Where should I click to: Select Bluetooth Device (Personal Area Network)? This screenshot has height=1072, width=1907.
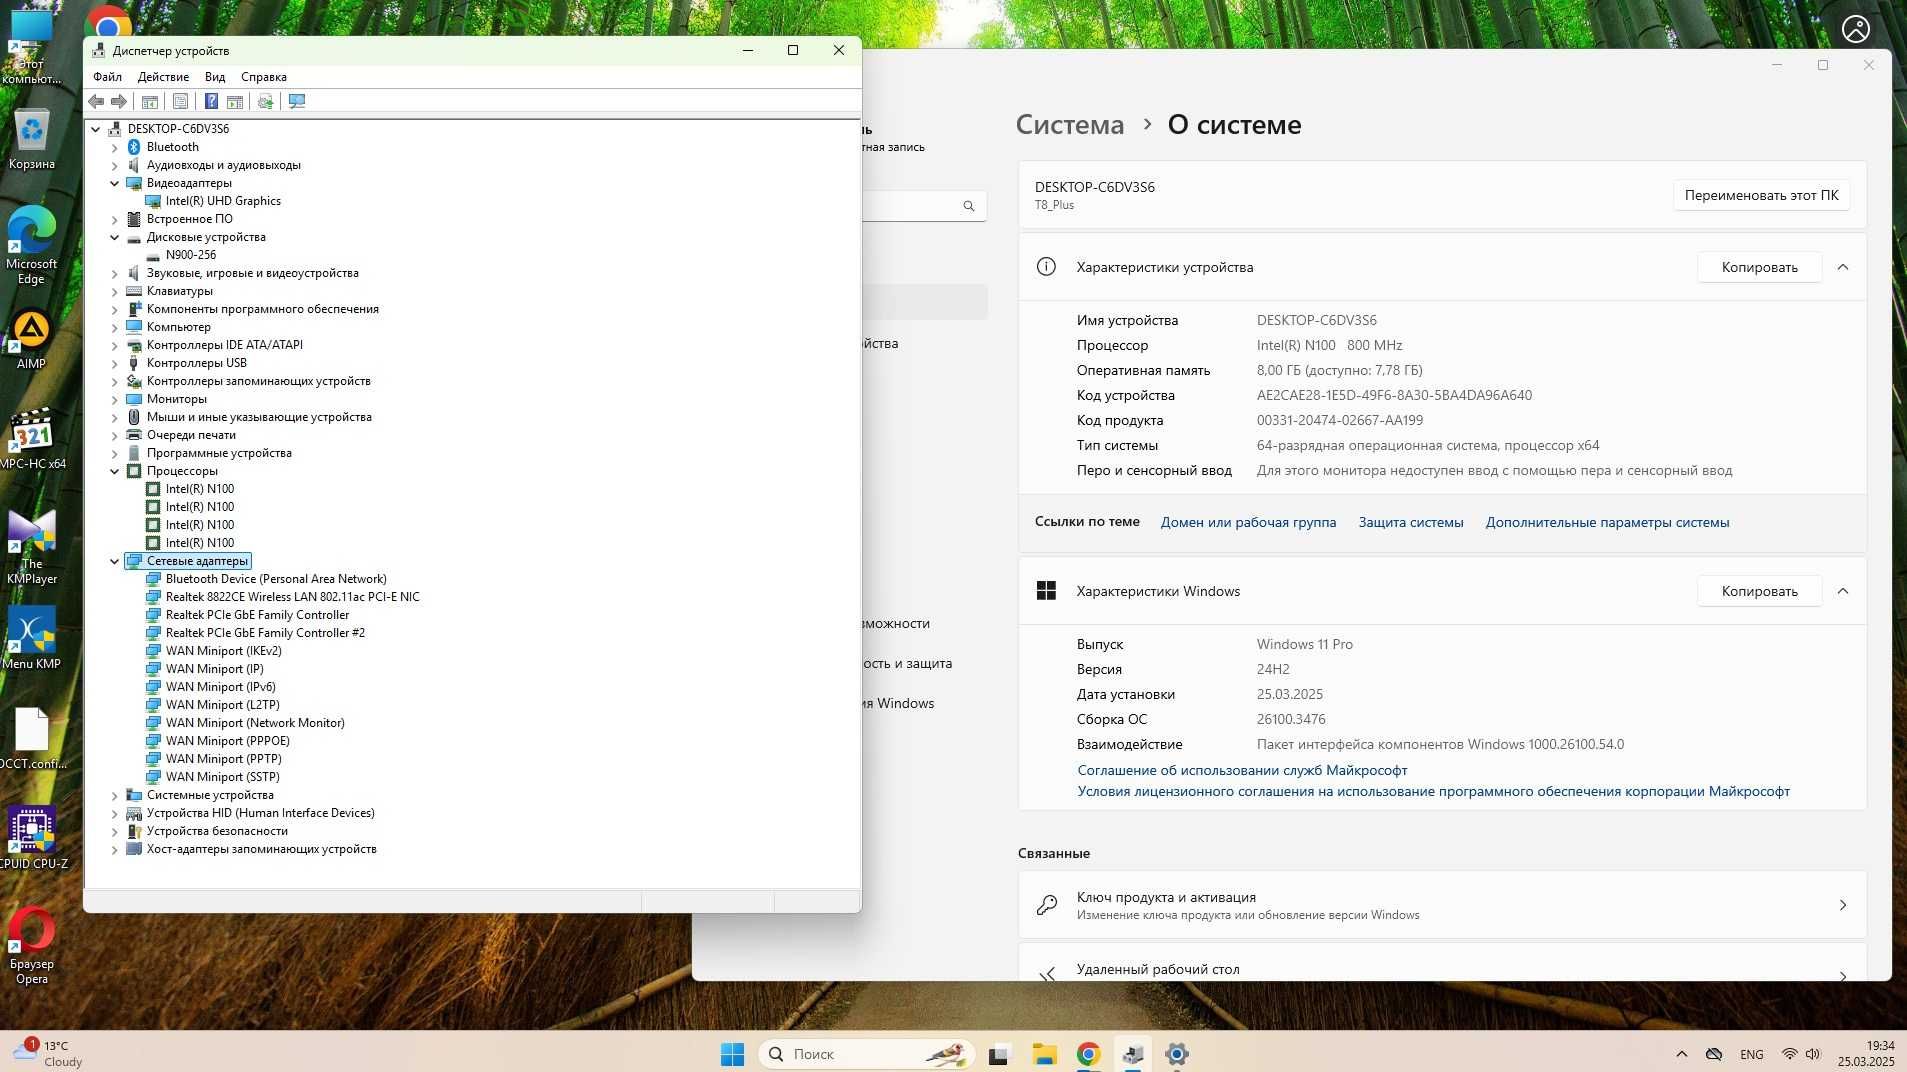276,579
